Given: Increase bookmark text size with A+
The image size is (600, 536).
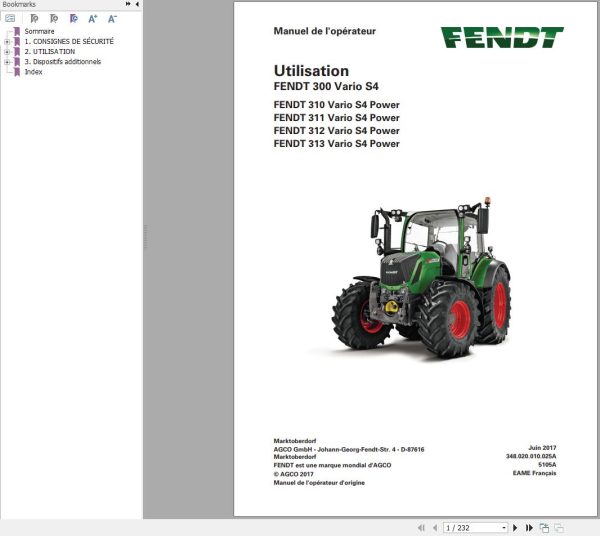Looking at the screenshot, I should pyautogui.click(x=93, y=18).
